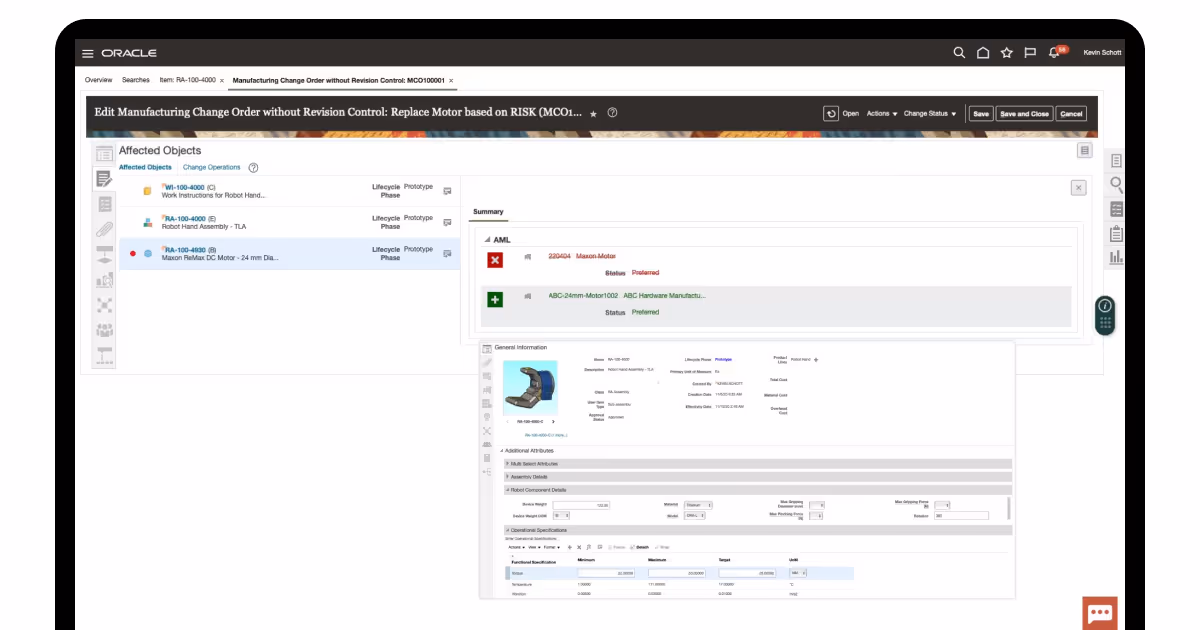This screenshot has height=630, width=1200.
Task: Collapse the AML section
Action: point(487,240)
